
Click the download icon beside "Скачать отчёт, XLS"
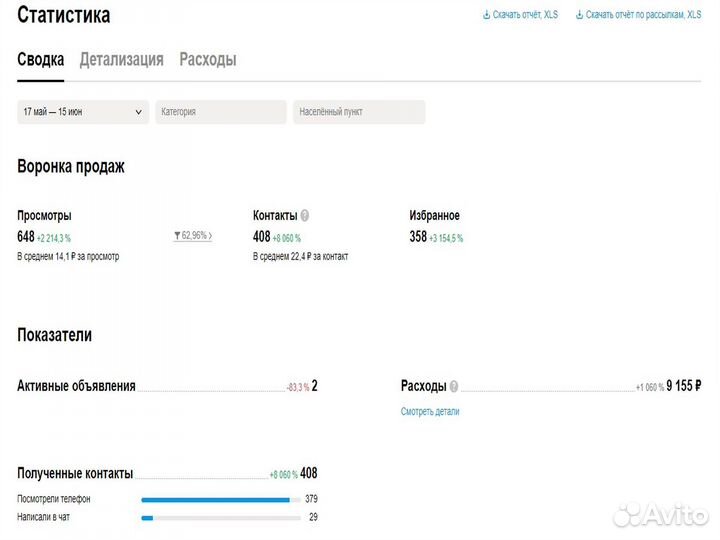pyautogui.click(x=487, y=15)
